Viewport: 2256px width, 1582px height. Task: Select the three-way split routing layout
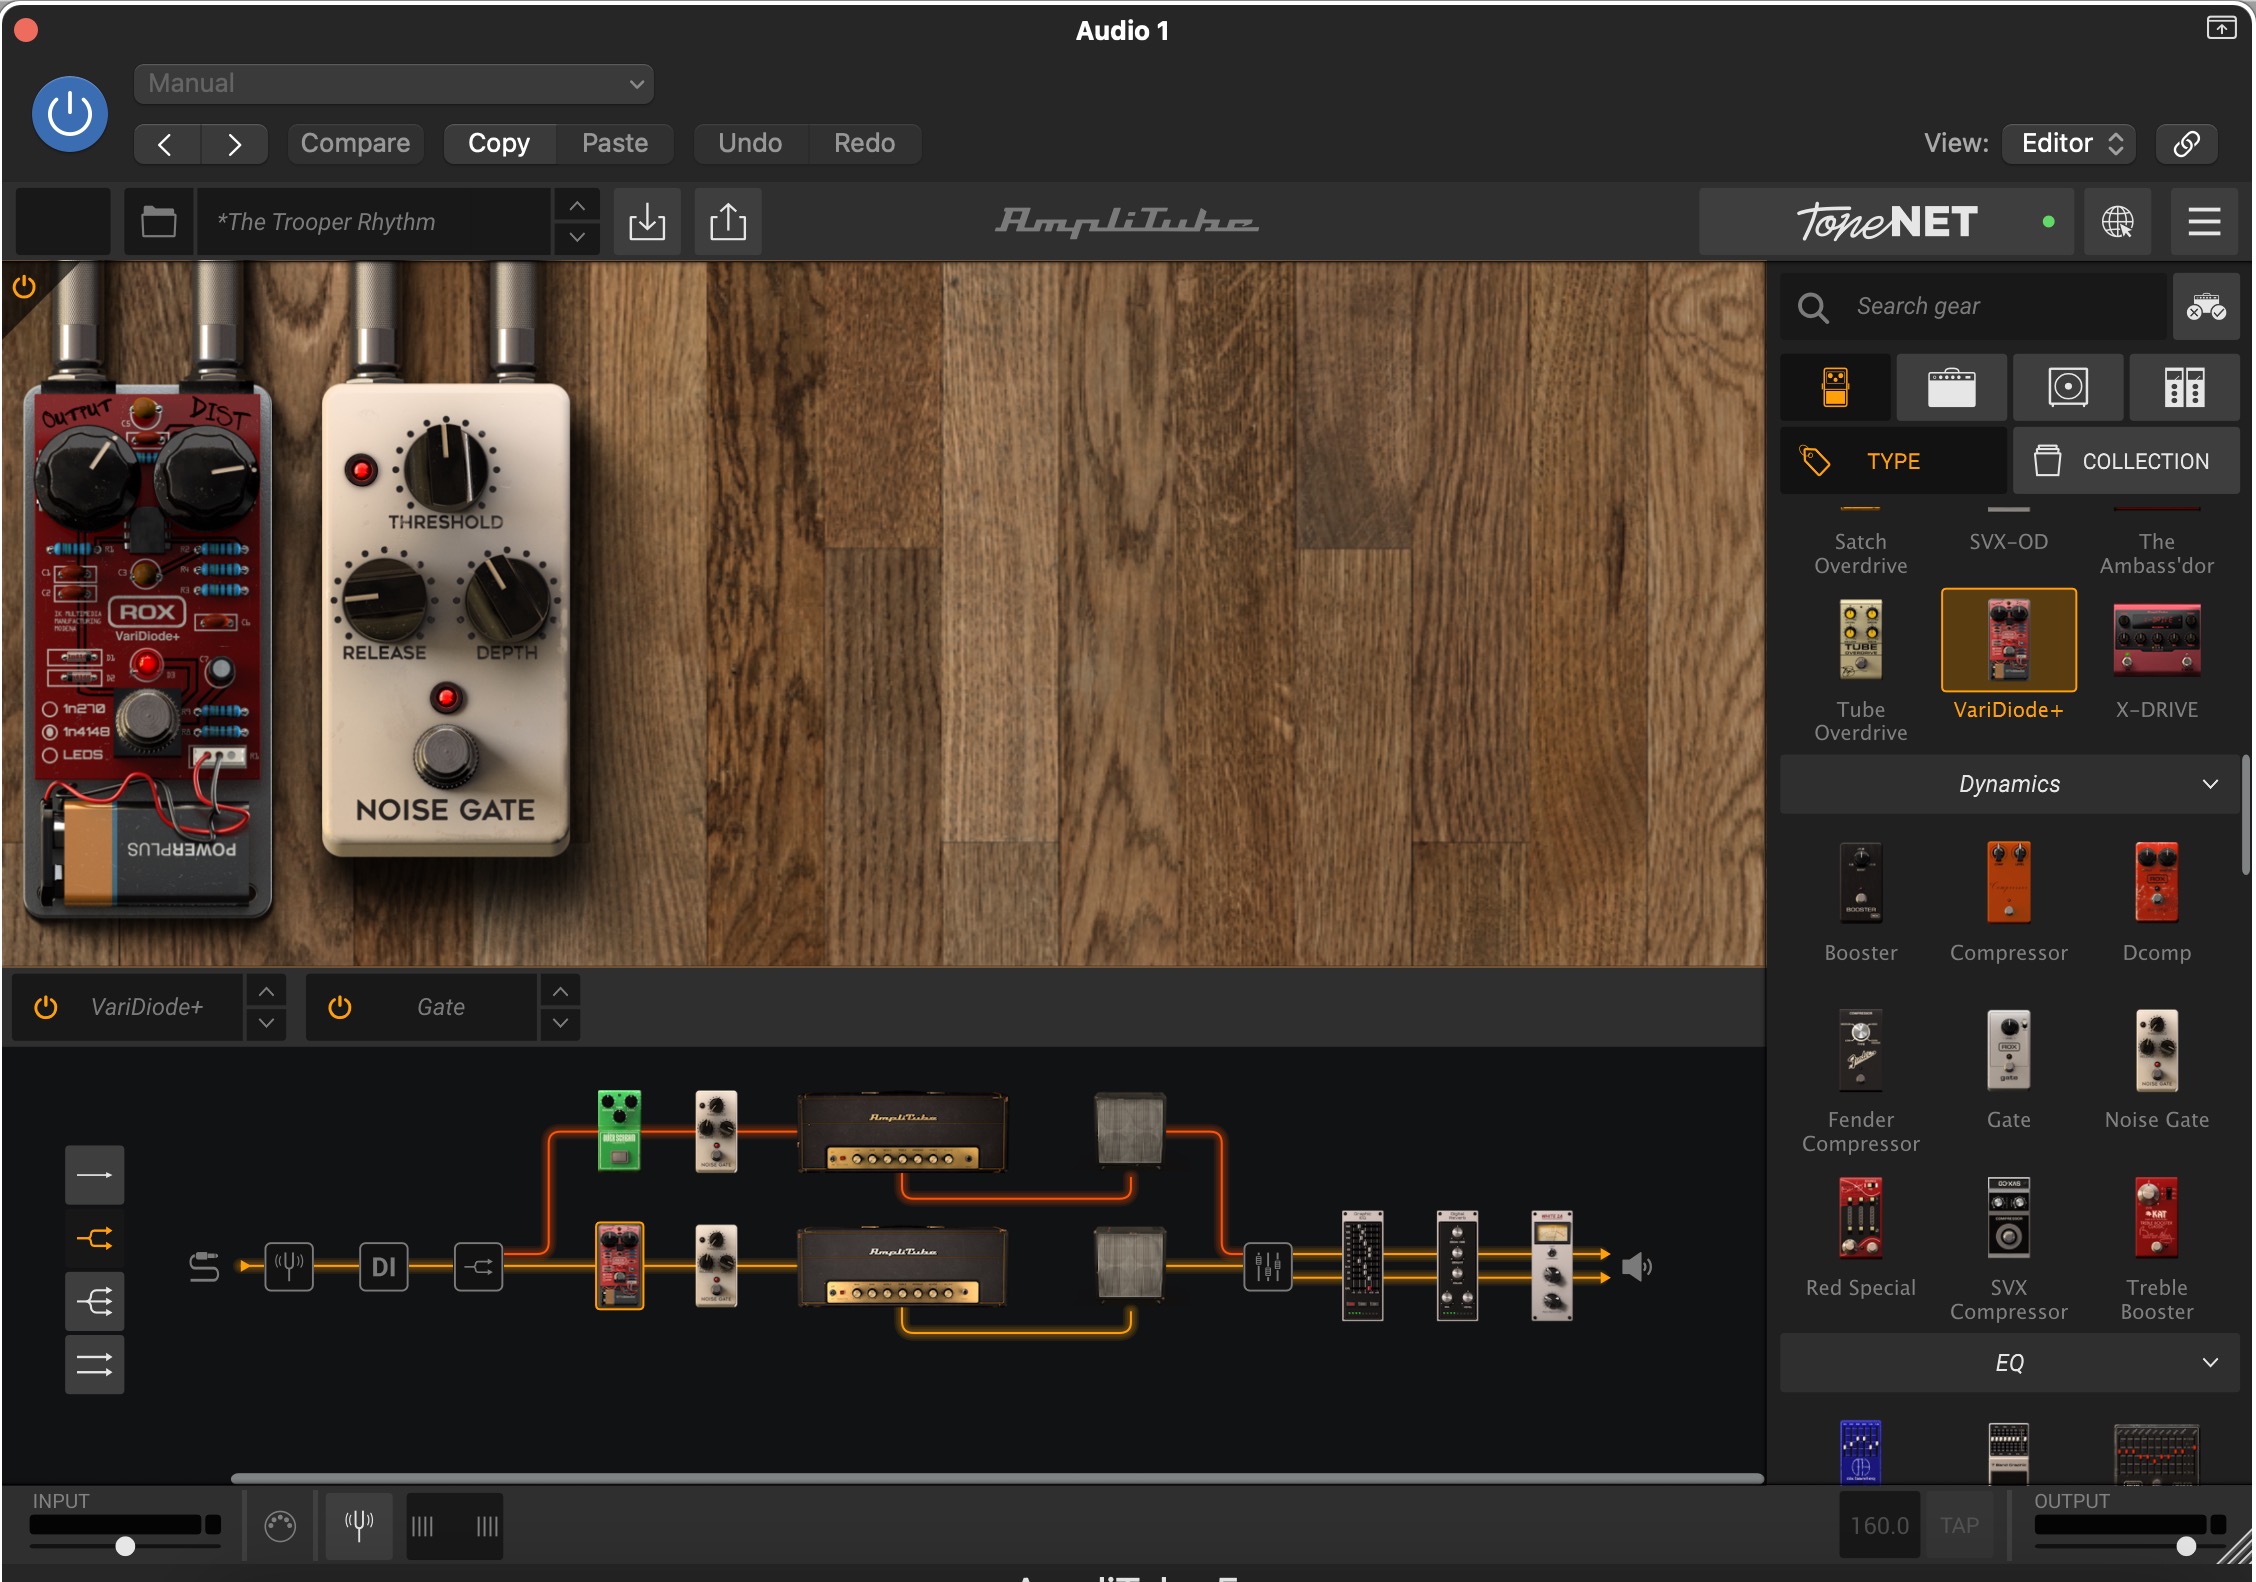pos(95,1302)
